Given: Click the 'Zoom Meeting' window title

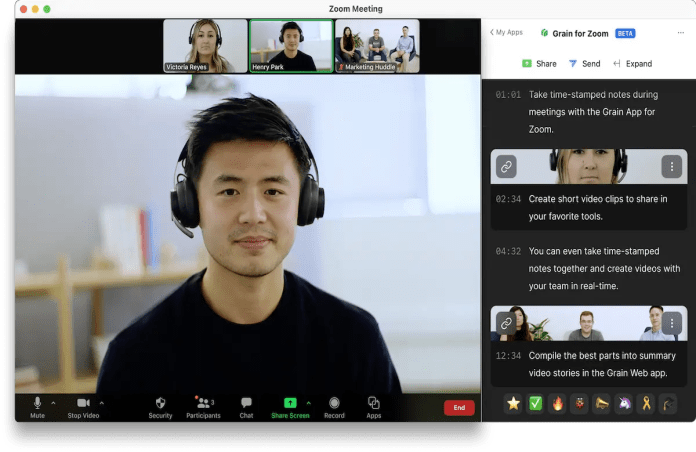Looking at the screenshot, I should [356, 8].
